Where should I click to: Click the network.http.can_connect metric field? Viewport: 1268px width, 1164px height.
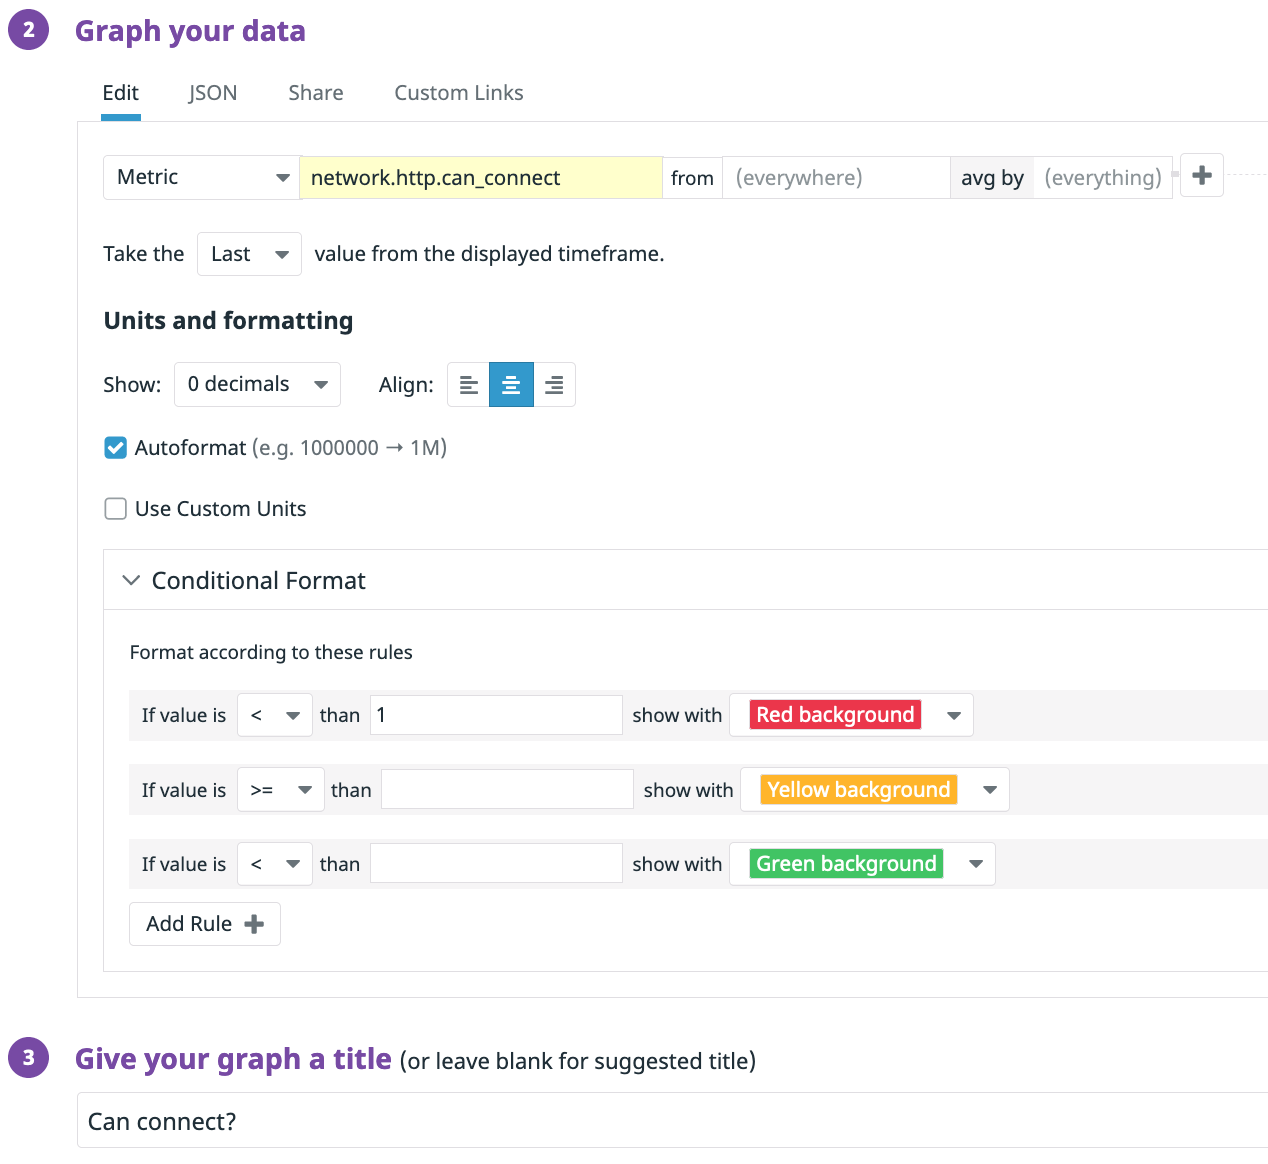[x=481, y=178]
